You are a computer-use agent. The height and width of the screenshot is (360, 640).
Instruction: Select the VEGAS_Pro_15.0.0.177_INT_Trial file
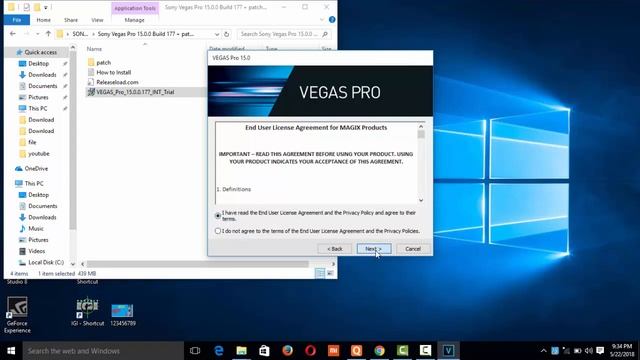135,92
